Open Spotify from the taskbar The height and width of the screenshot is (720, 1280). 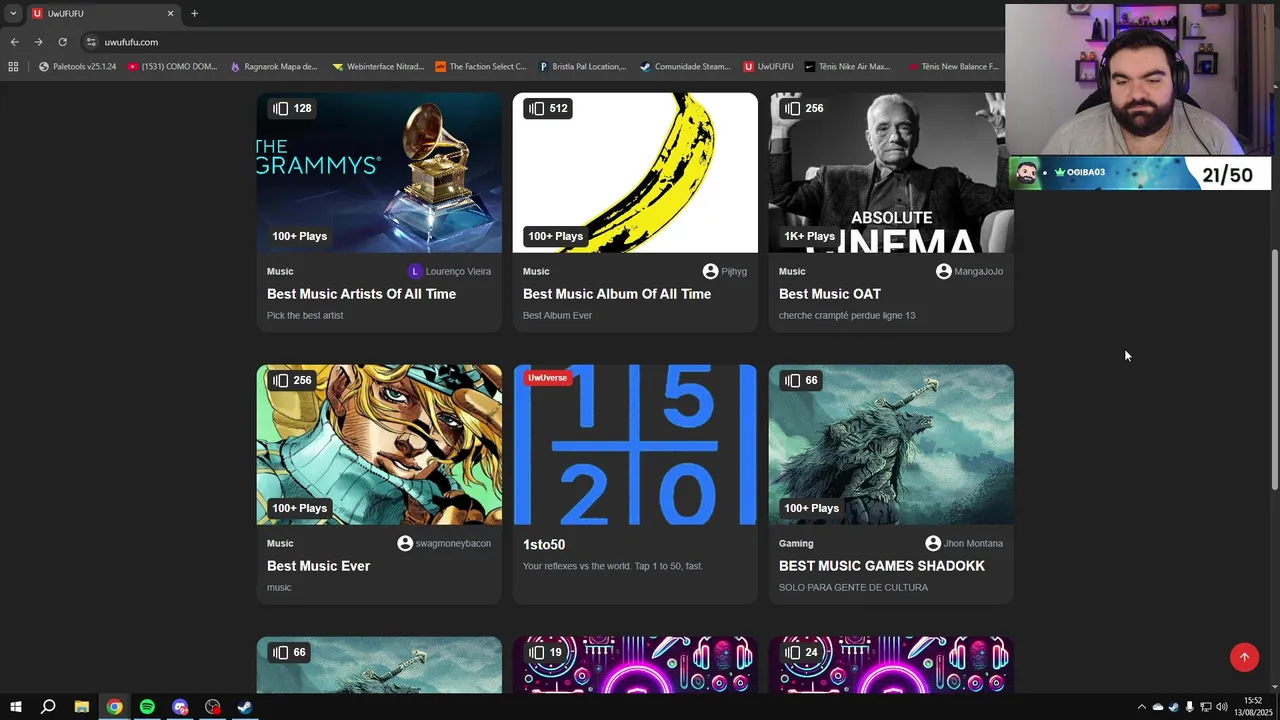click(x=147, y=707)
